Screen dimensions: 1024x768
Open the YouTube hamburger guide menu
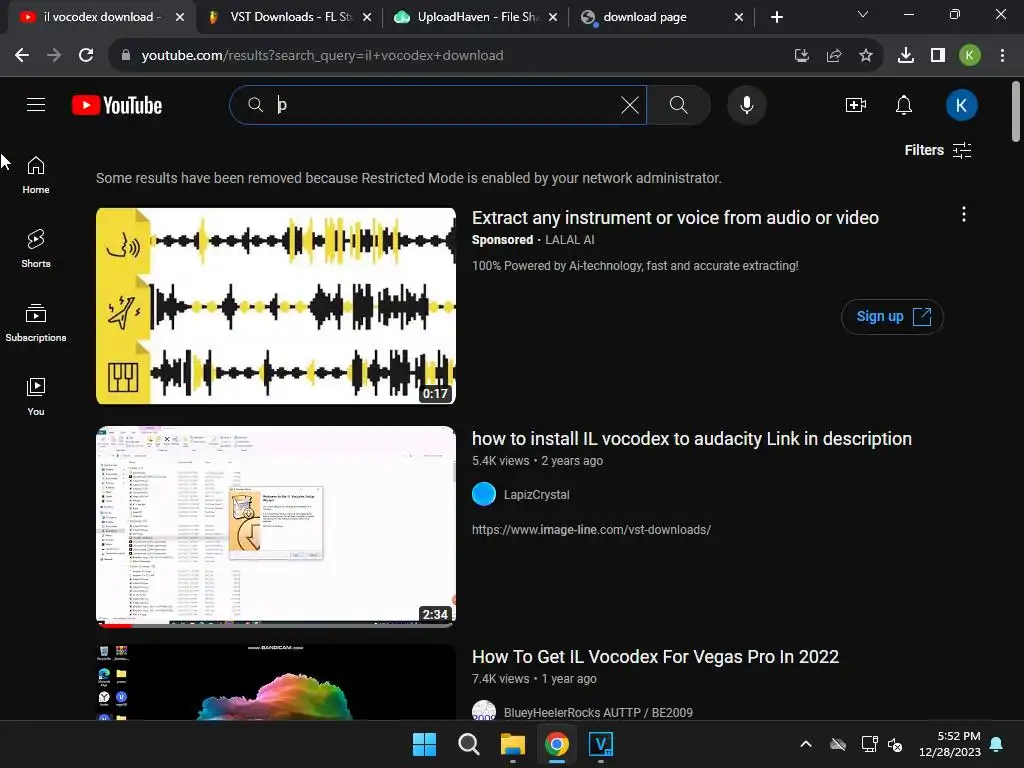(36, 104)
